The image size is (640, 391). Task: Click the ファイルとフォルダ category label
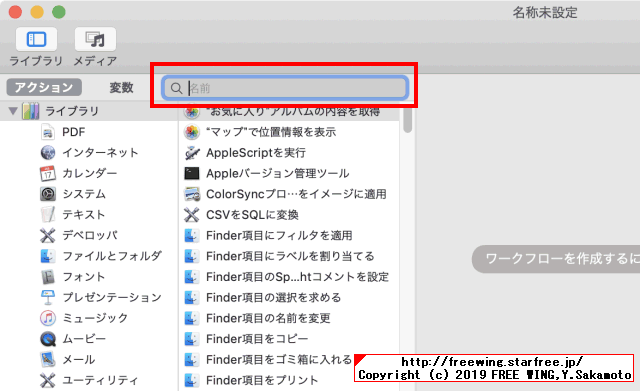112,256
